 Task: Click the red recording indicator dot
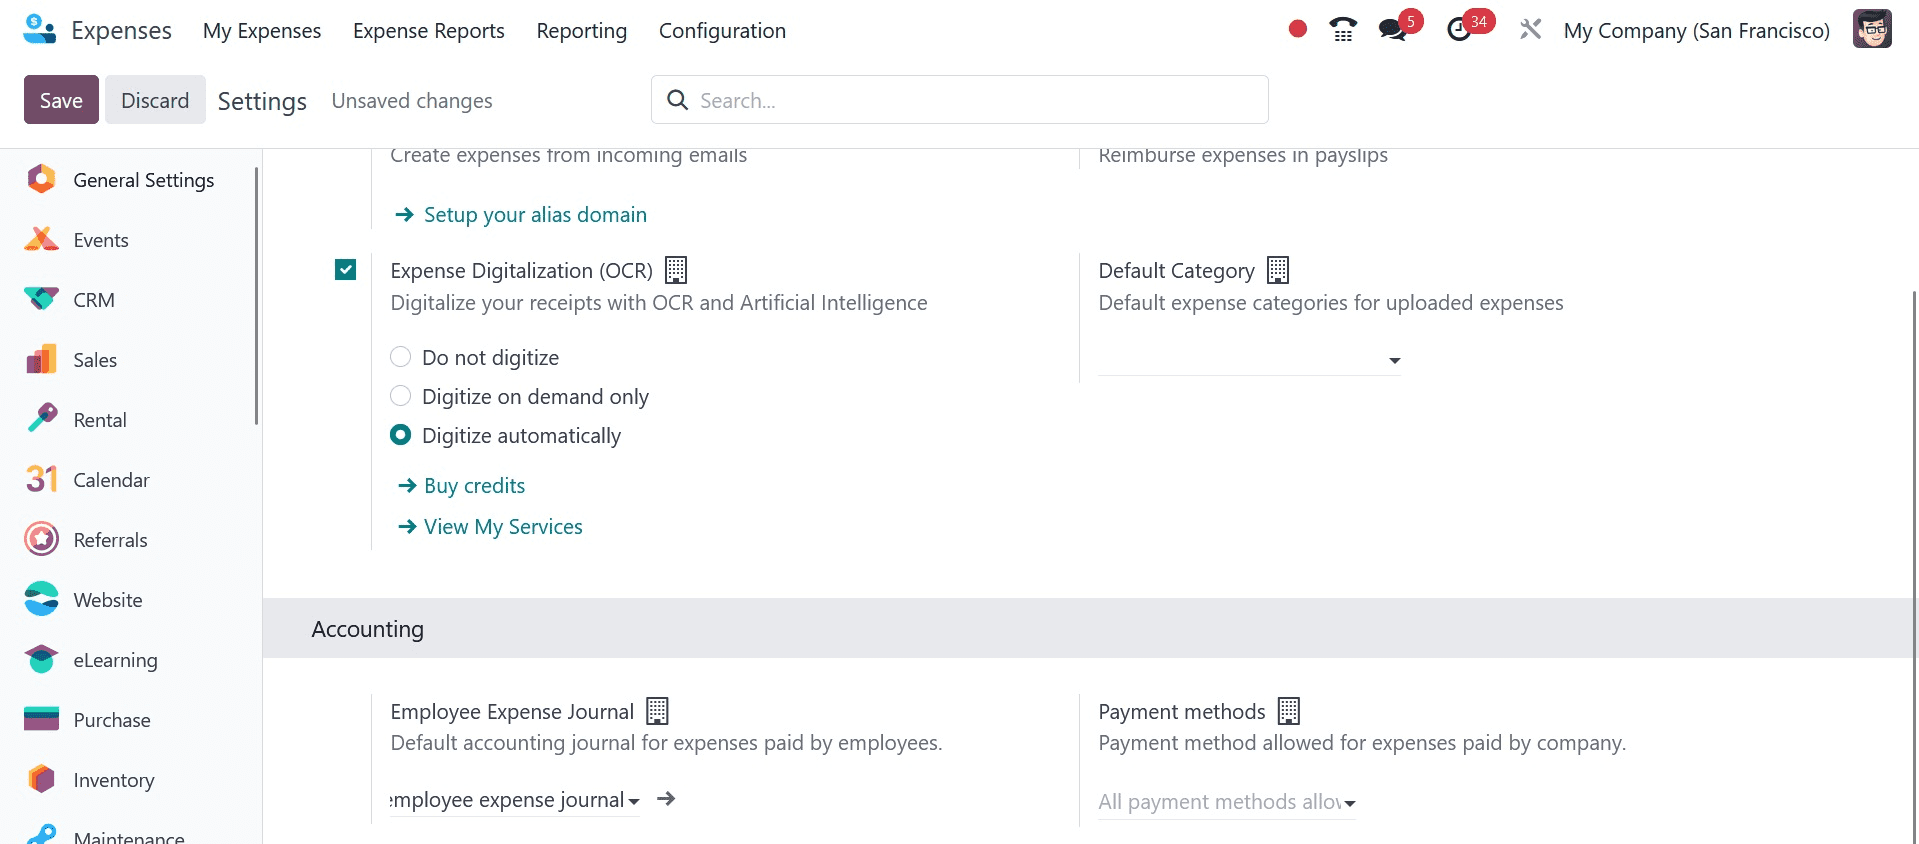[1298, 29]
